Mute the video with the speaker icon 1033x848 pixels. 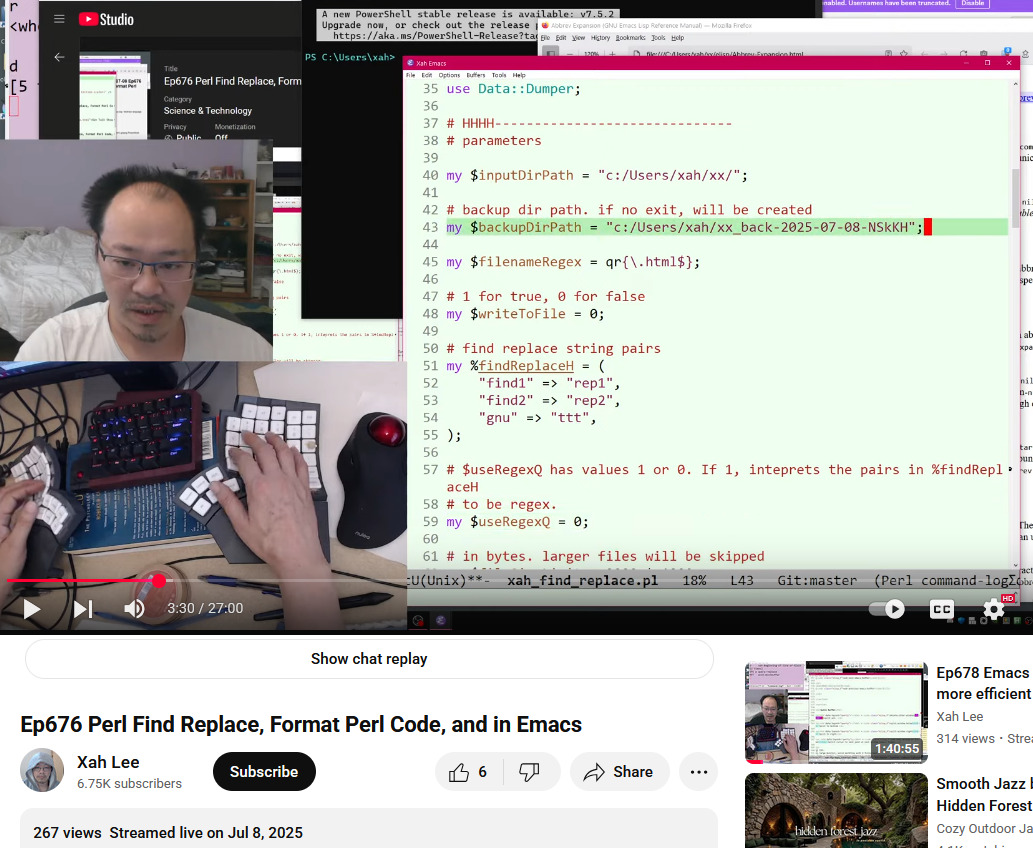134,608
